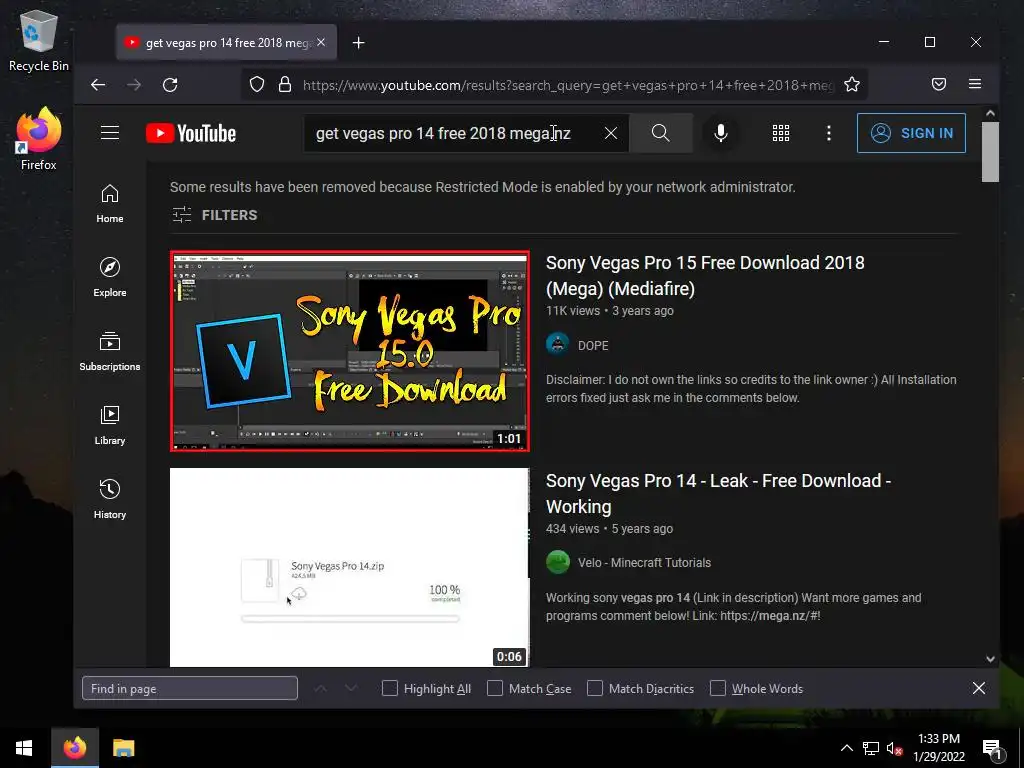This screenshot has height=768, width=1024.
Task: Click DOPE channel avatar
Action: click(x=558, y=344)
